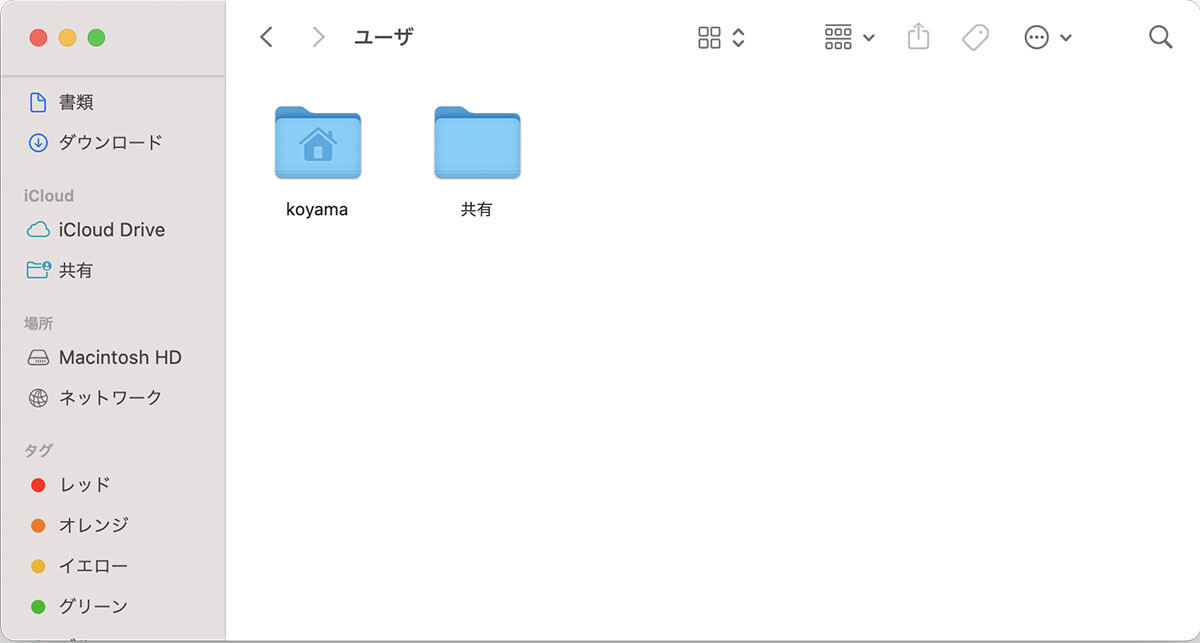Viewport: 1200px width, 643px height.
Task: Click the 書類 document icon
Action: pyautogui.click(x=38, y=102)
